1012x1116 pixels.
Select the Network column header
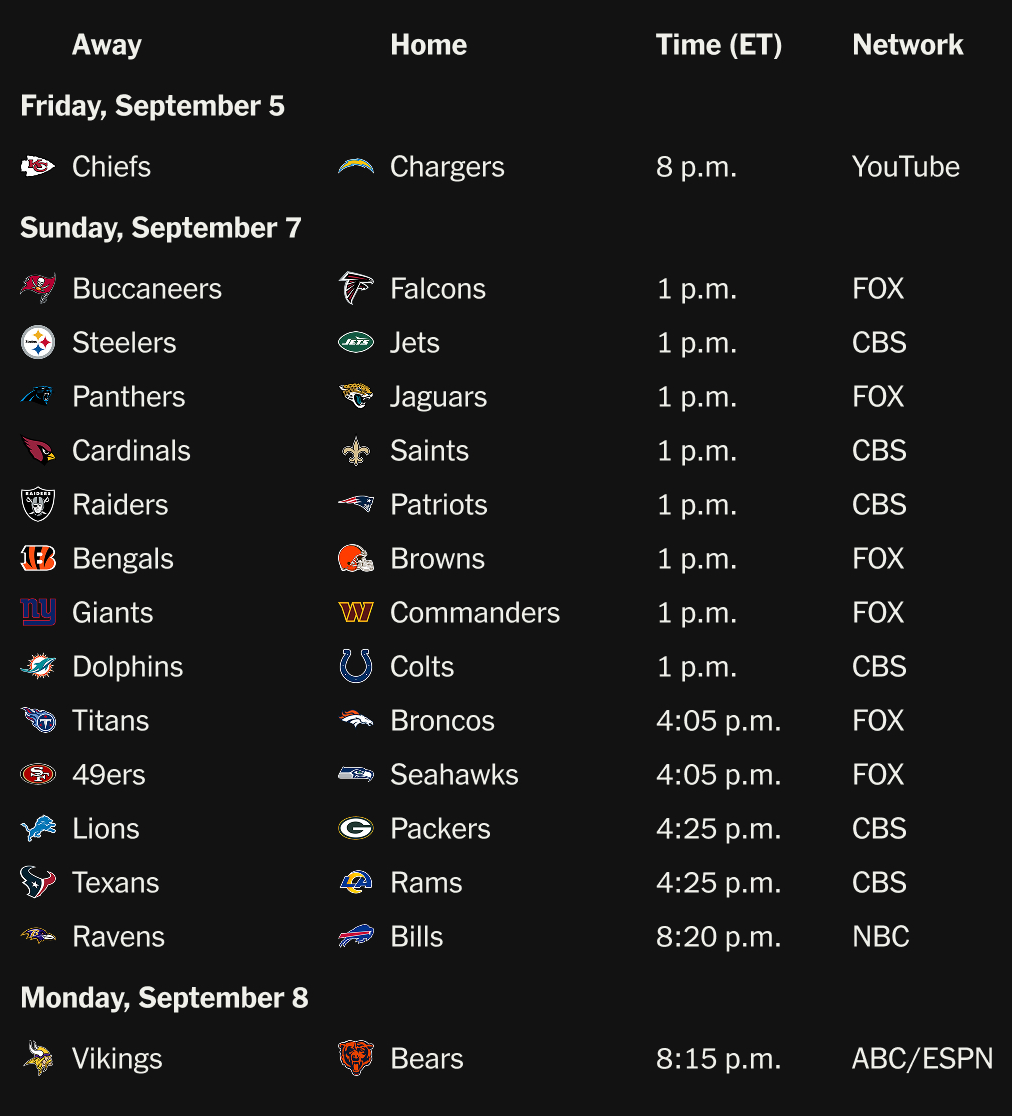pyautogui.click(x=908, y=45)
